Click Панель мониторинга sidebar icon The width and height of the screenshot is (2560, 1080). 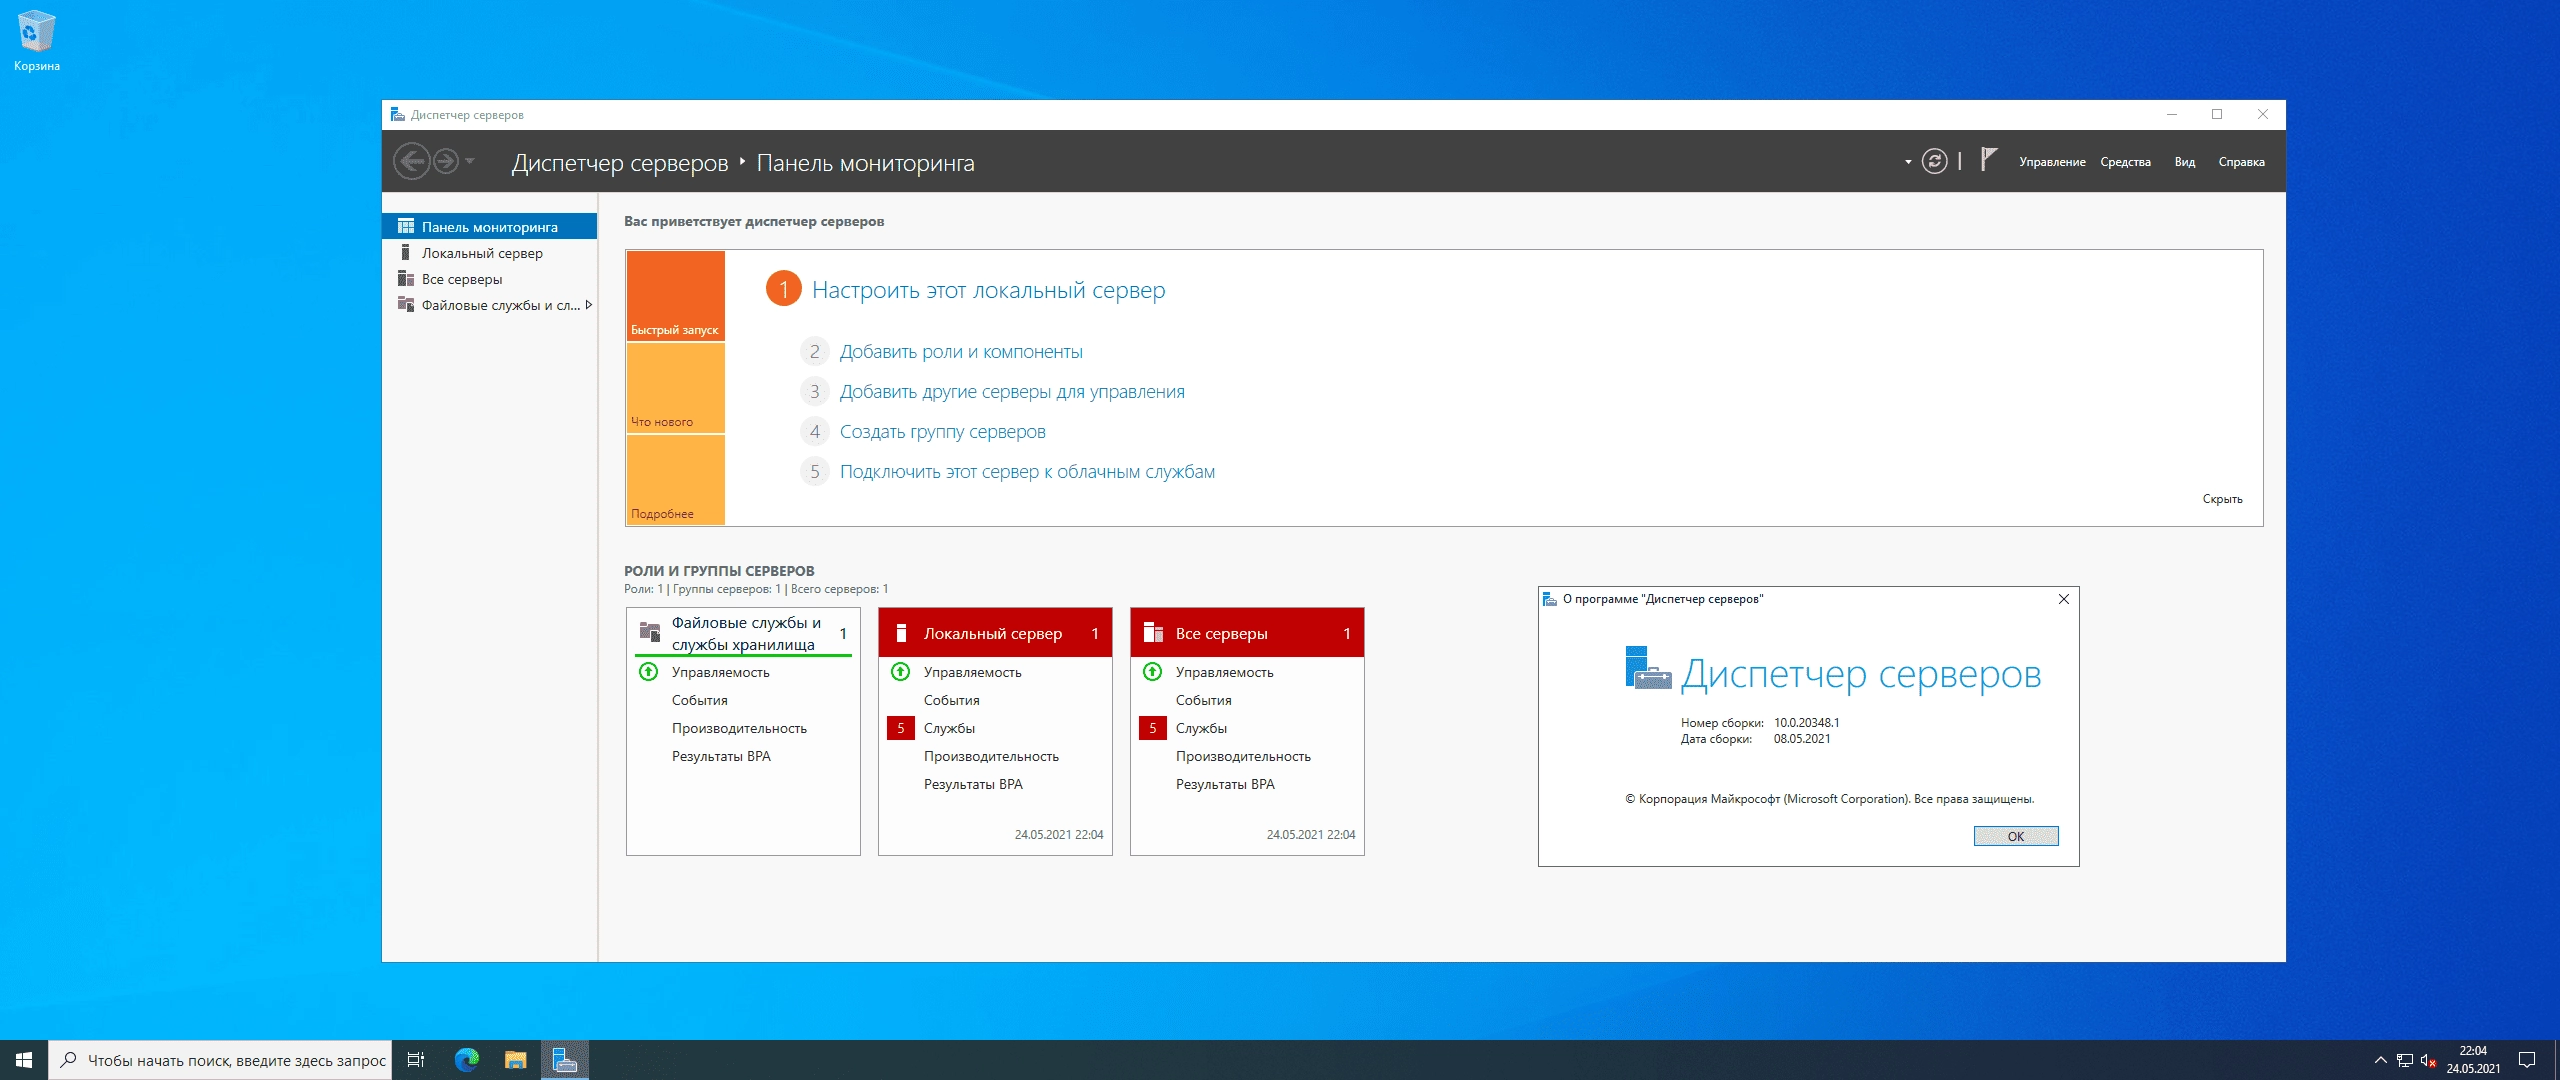[x=406, y=227]
